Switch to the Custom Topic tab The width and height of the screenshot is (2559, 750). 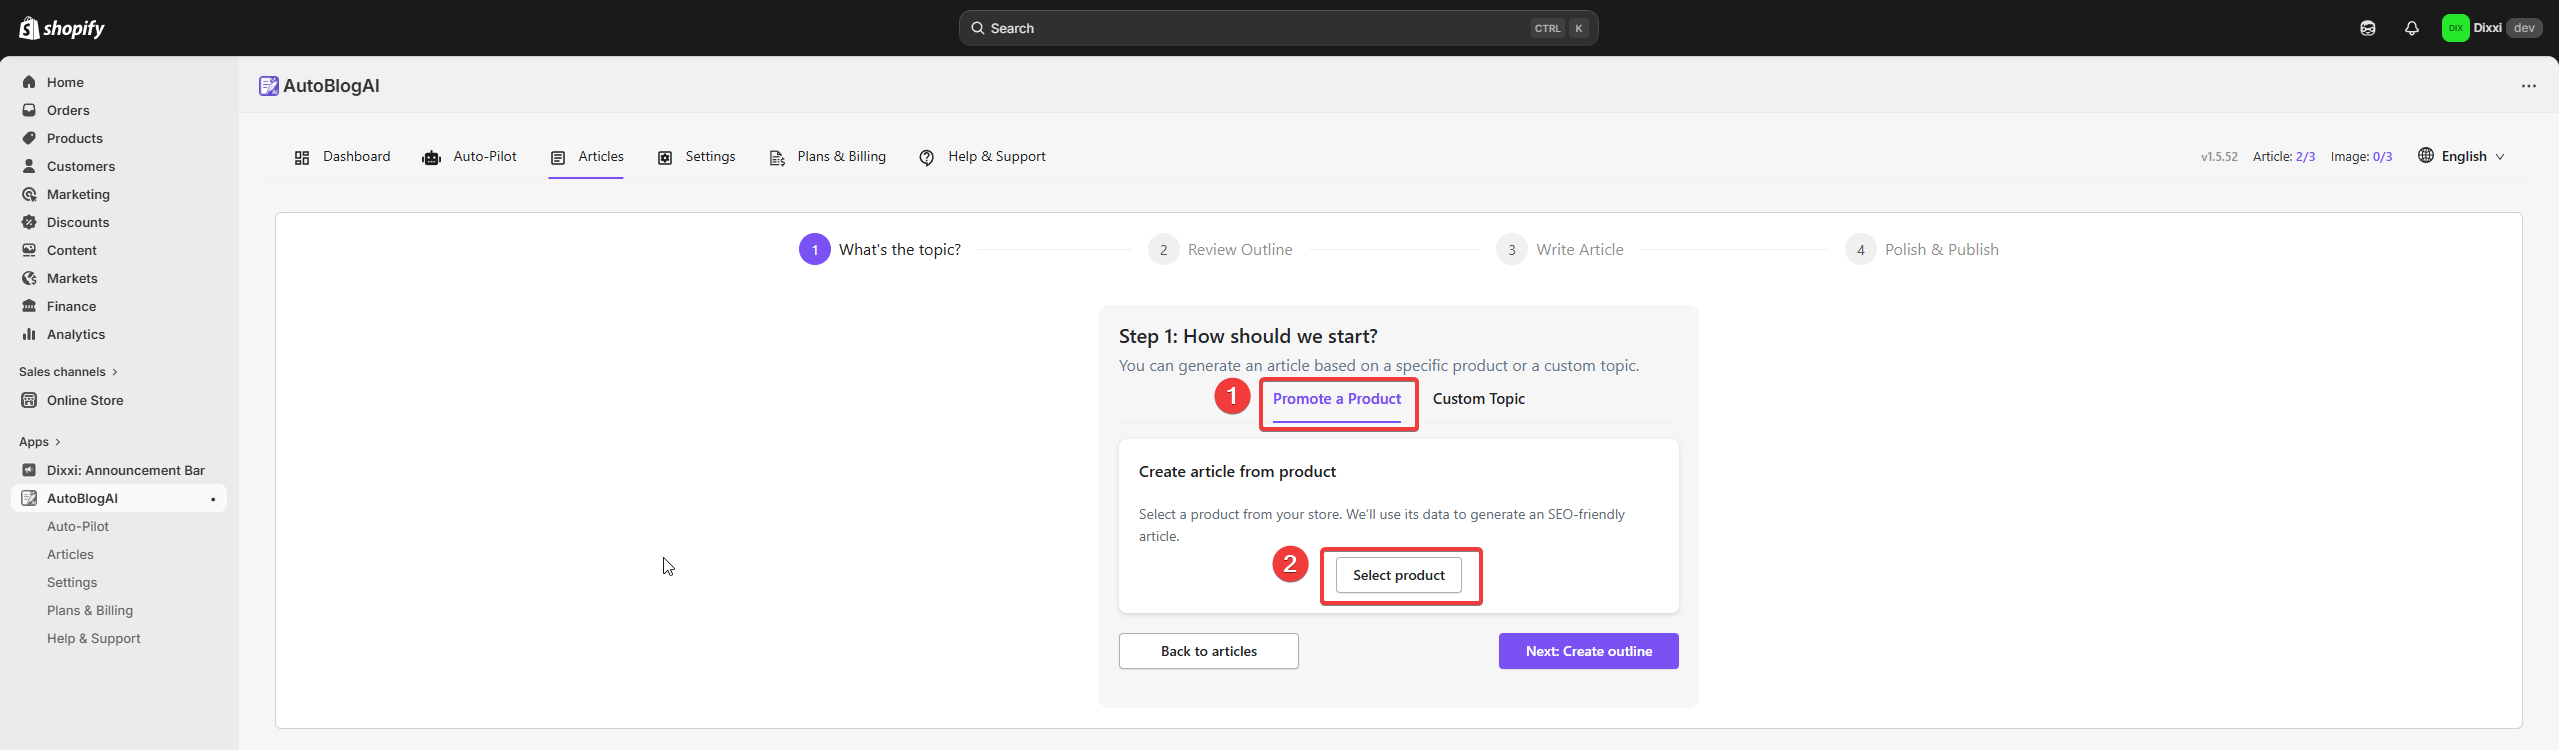[x=1478, y=399]
